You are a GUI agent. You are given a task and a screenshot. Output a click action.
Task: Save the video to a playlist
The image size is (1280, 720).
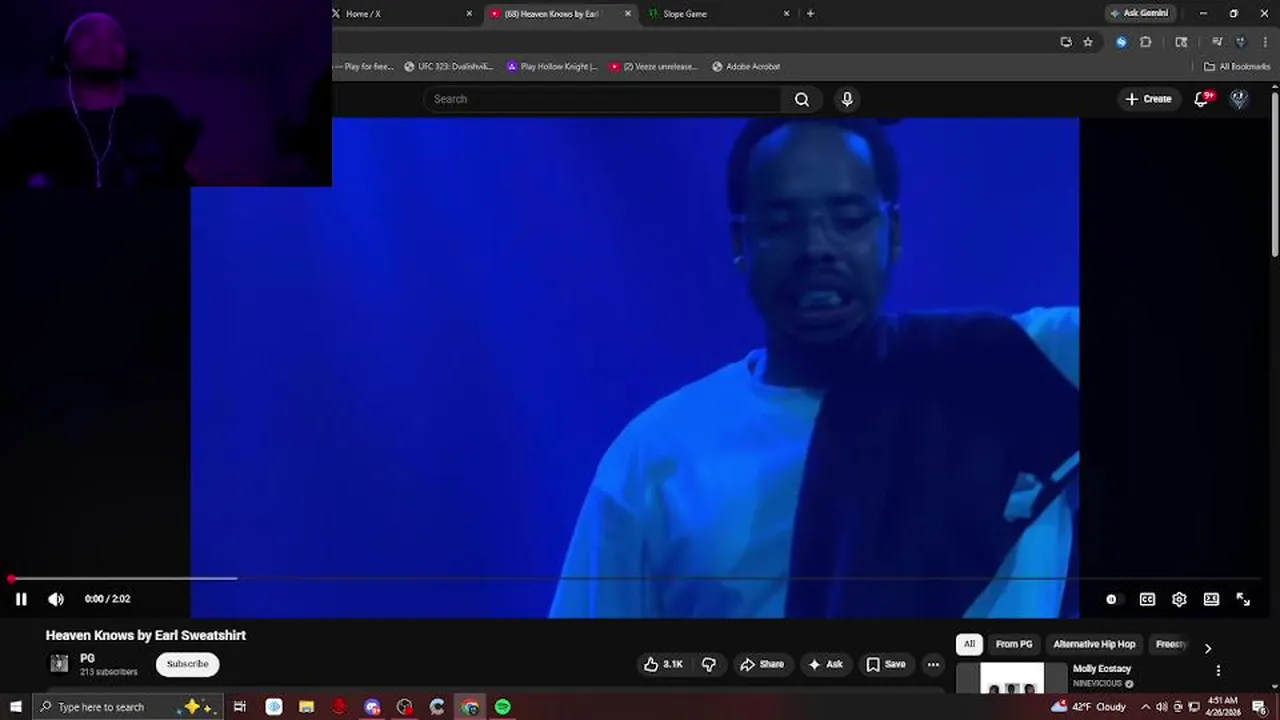pyautogui.click(x=886, y=664)
